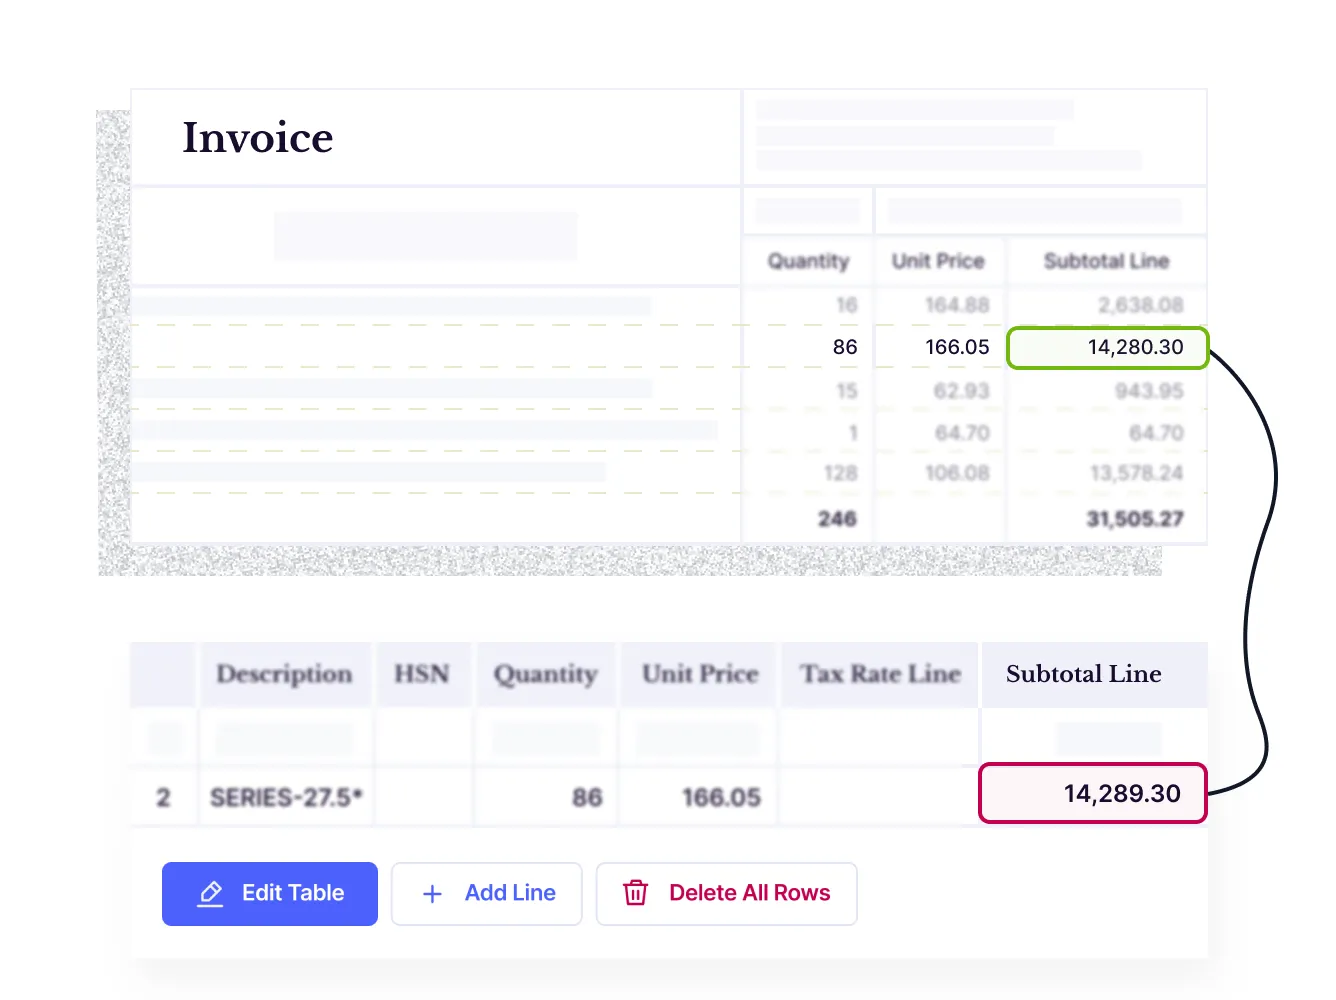Click the Tax Rate Line column header
1336x1000 pixels.
click(x=880, y=675)
